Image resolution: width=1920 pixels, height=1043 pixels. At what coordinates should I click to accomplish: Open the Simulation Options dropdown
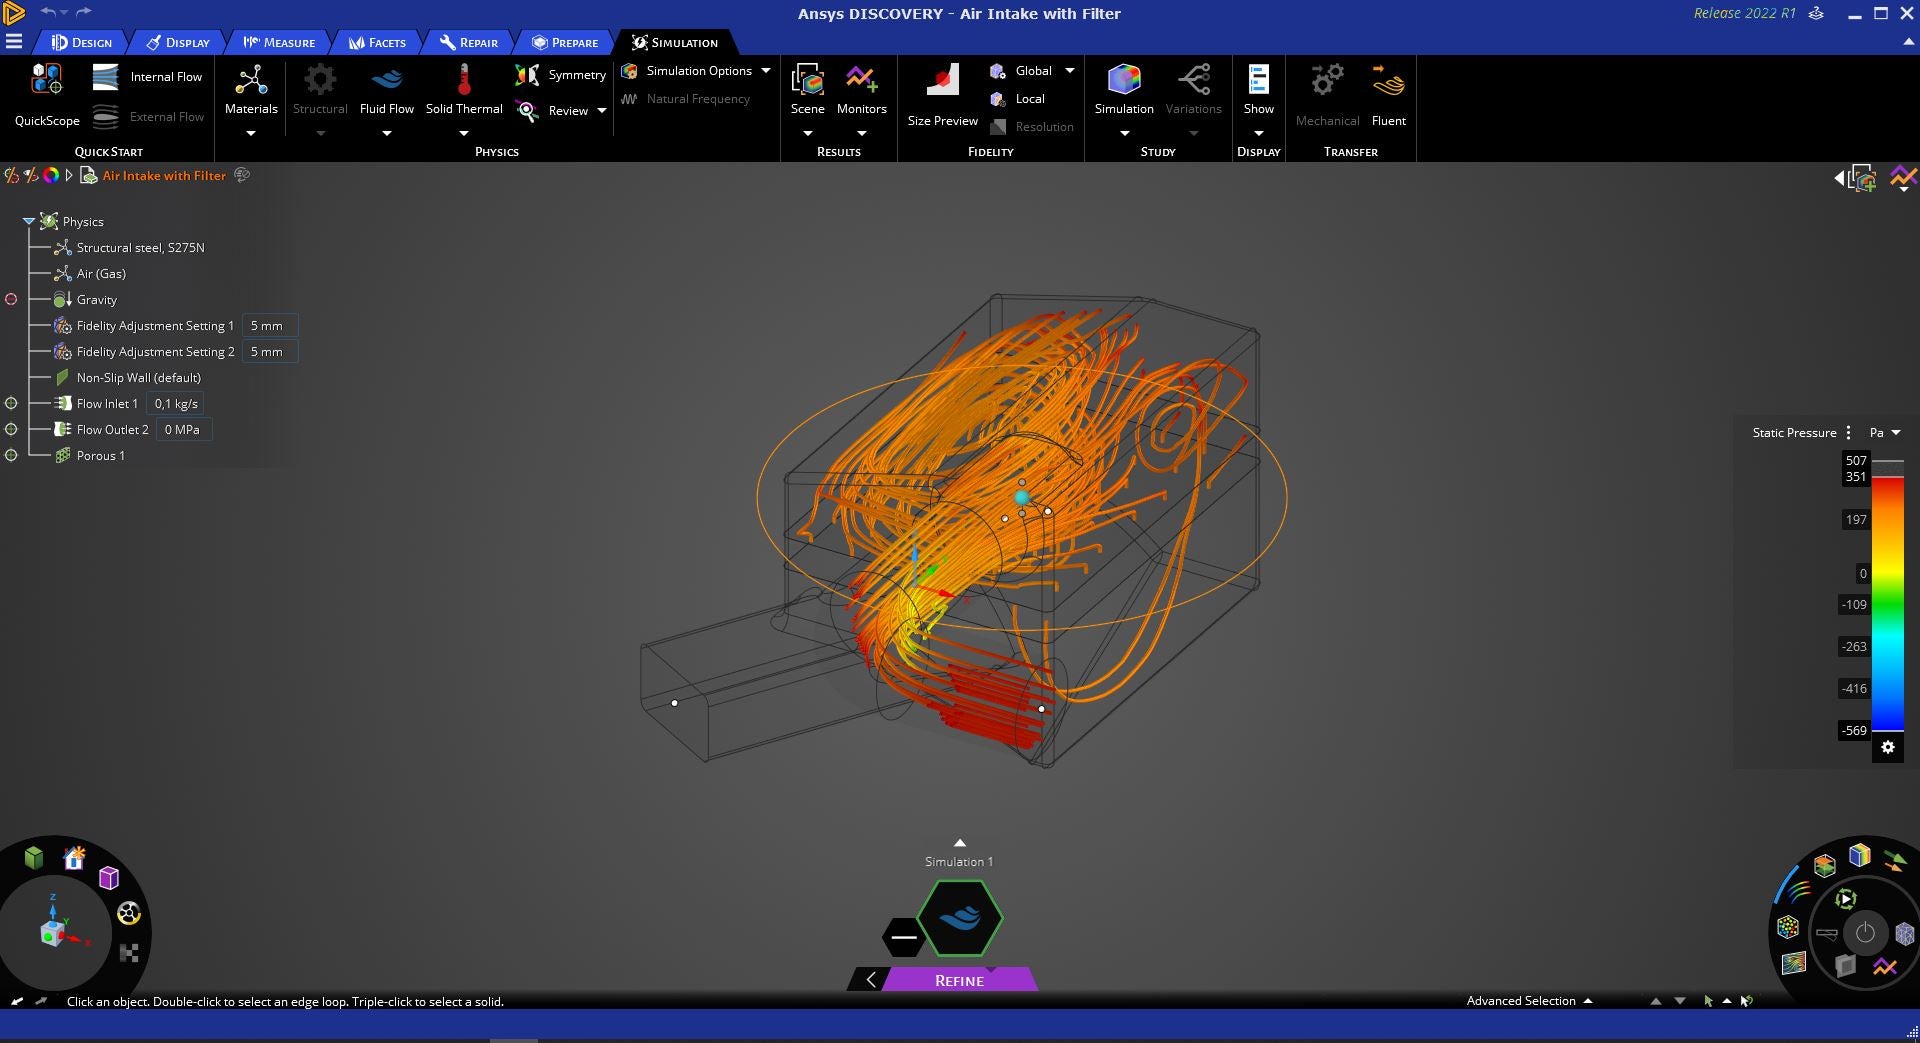click(766, 71)
